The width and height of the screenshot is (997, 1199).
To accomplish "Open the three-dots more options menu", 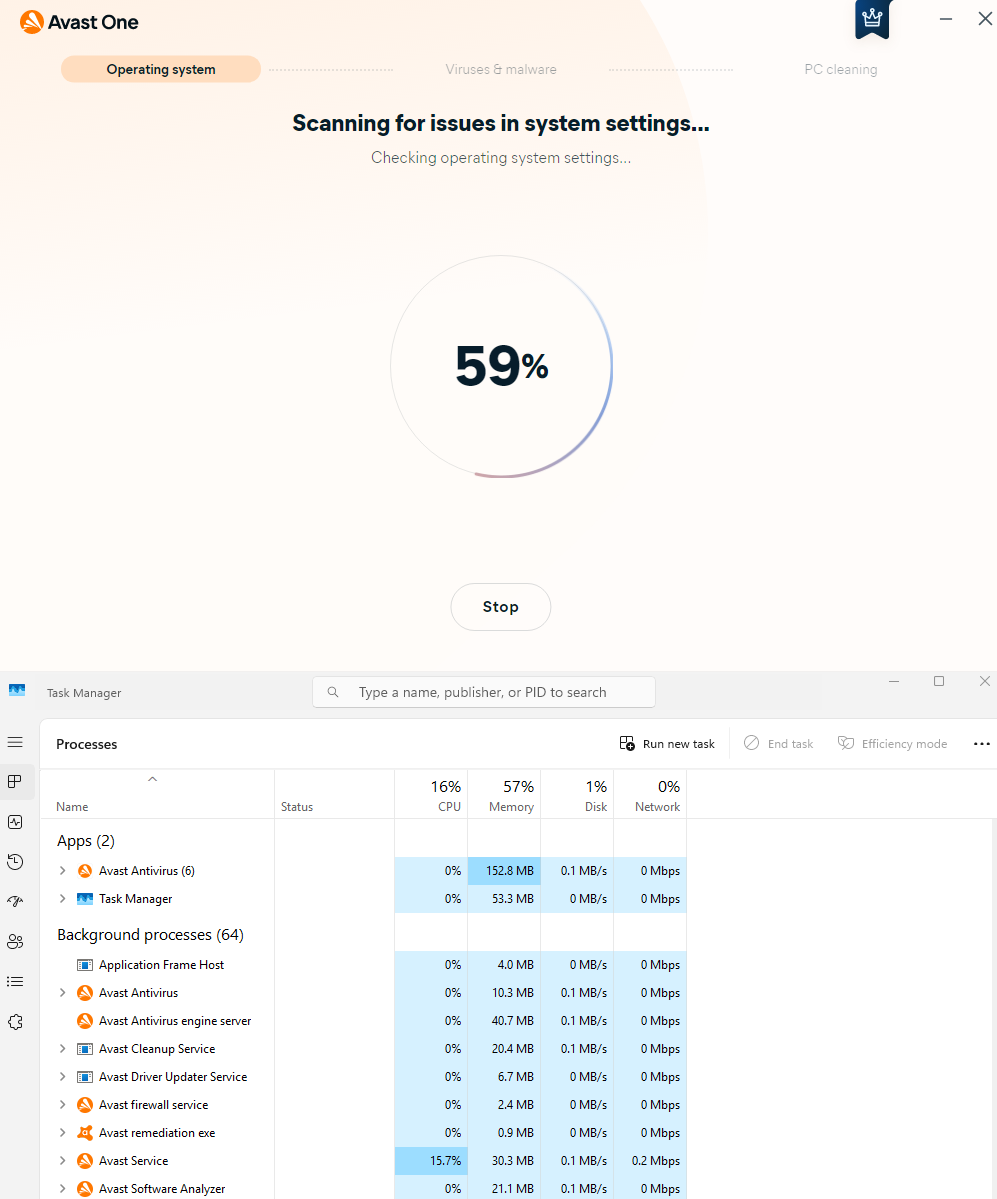I will pos(982,743).
